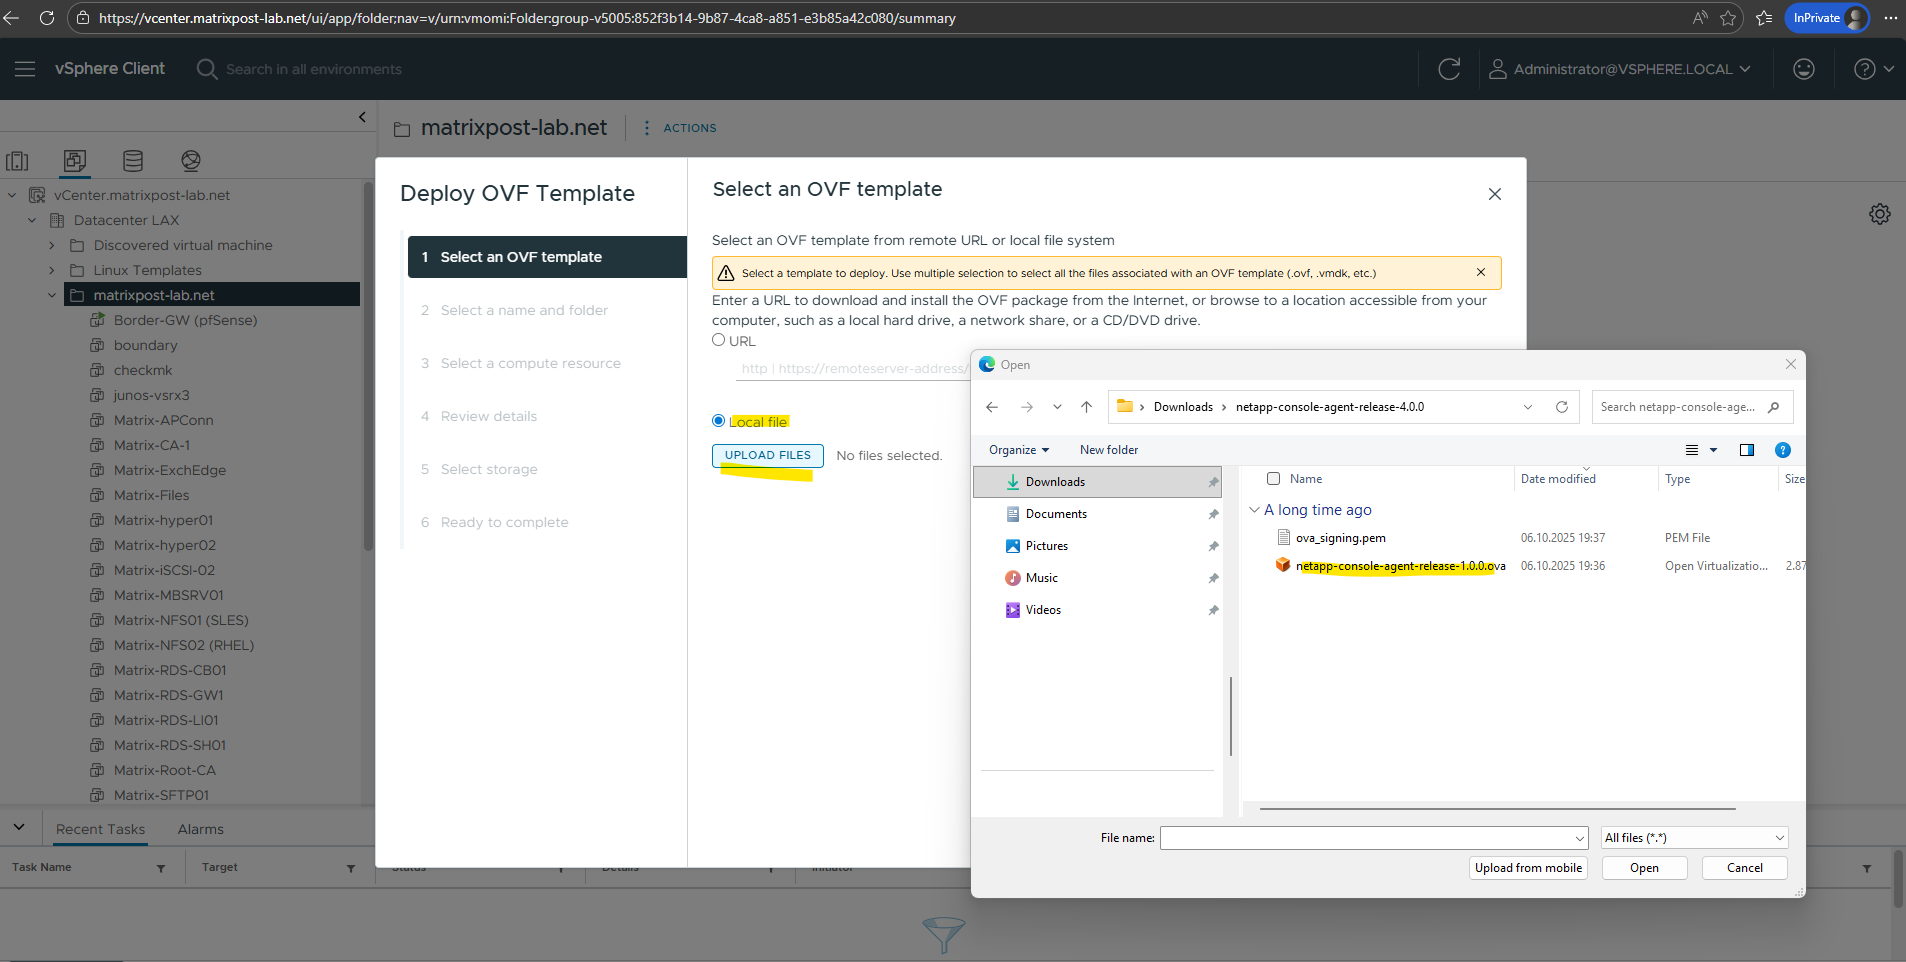Click the UPLOAD FILES button

point(767,456)
